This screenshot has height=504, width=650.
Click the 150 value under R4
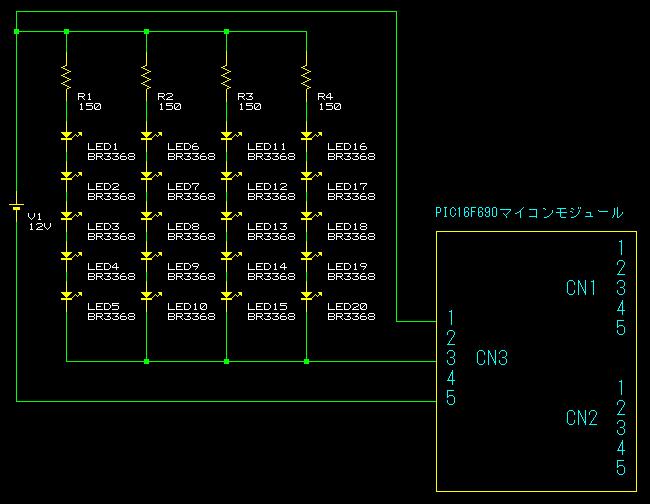tap(330, 107)
